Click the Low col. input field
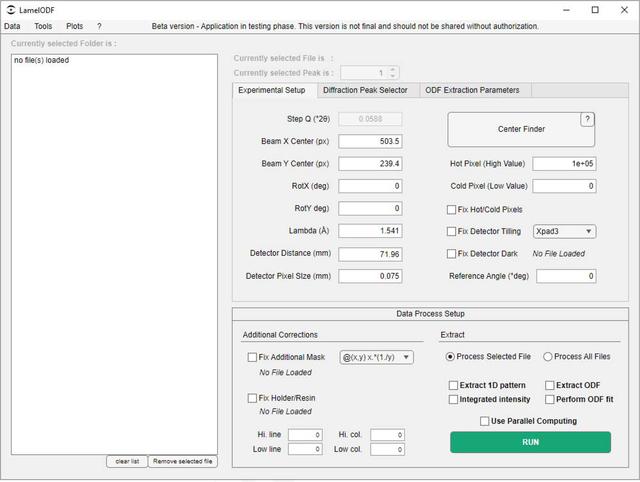Screen dimensions: 640x482 (387, 449)
